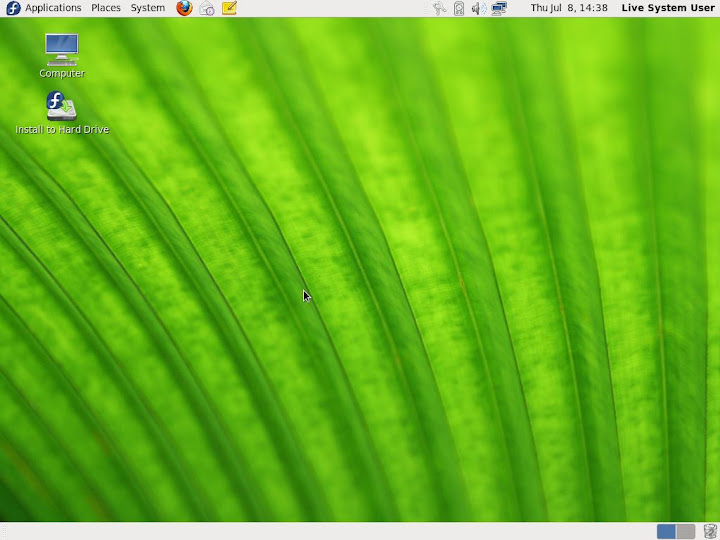Open the System menu

pos(147,8)
